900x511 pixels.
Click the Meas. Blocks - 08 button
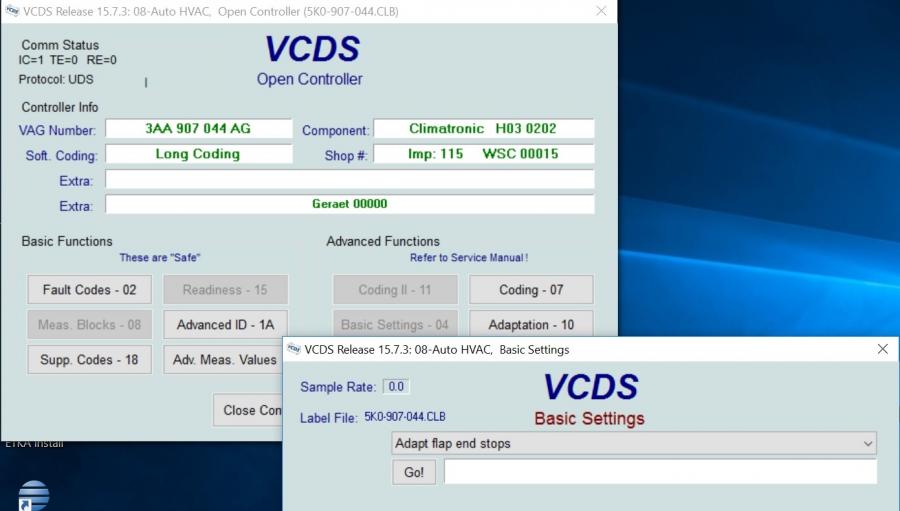click(x=90, y=324)
